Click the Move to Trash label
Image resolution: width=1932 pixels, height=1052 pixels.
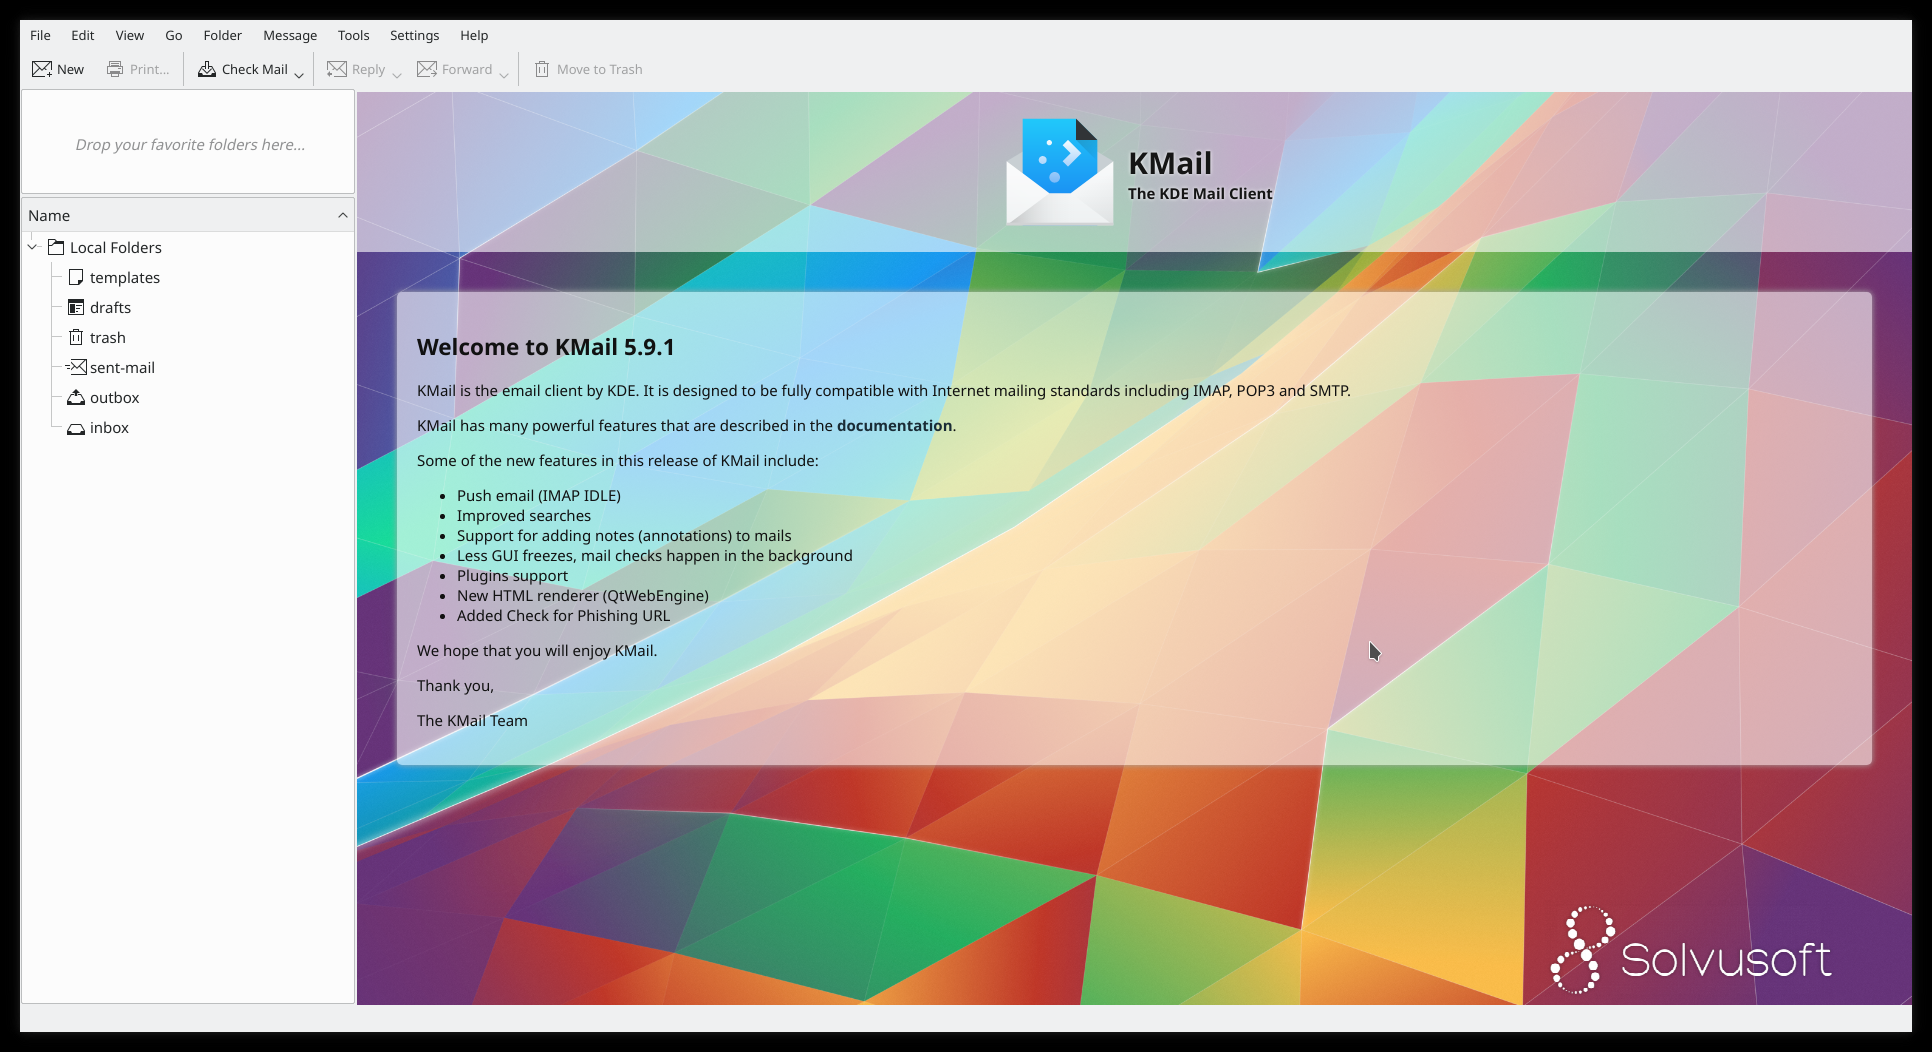pos(600,69)
